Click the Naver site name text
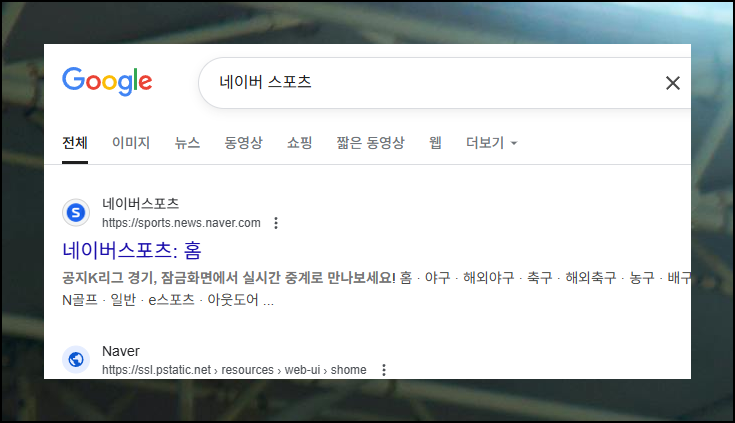 (x=121, y=351)
